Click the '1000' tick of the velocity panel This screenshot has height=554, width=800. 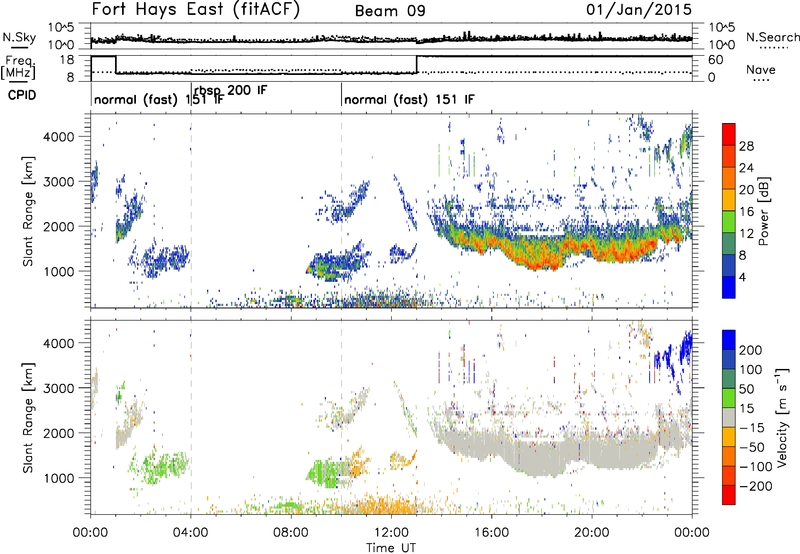click(x=59, y=478)
